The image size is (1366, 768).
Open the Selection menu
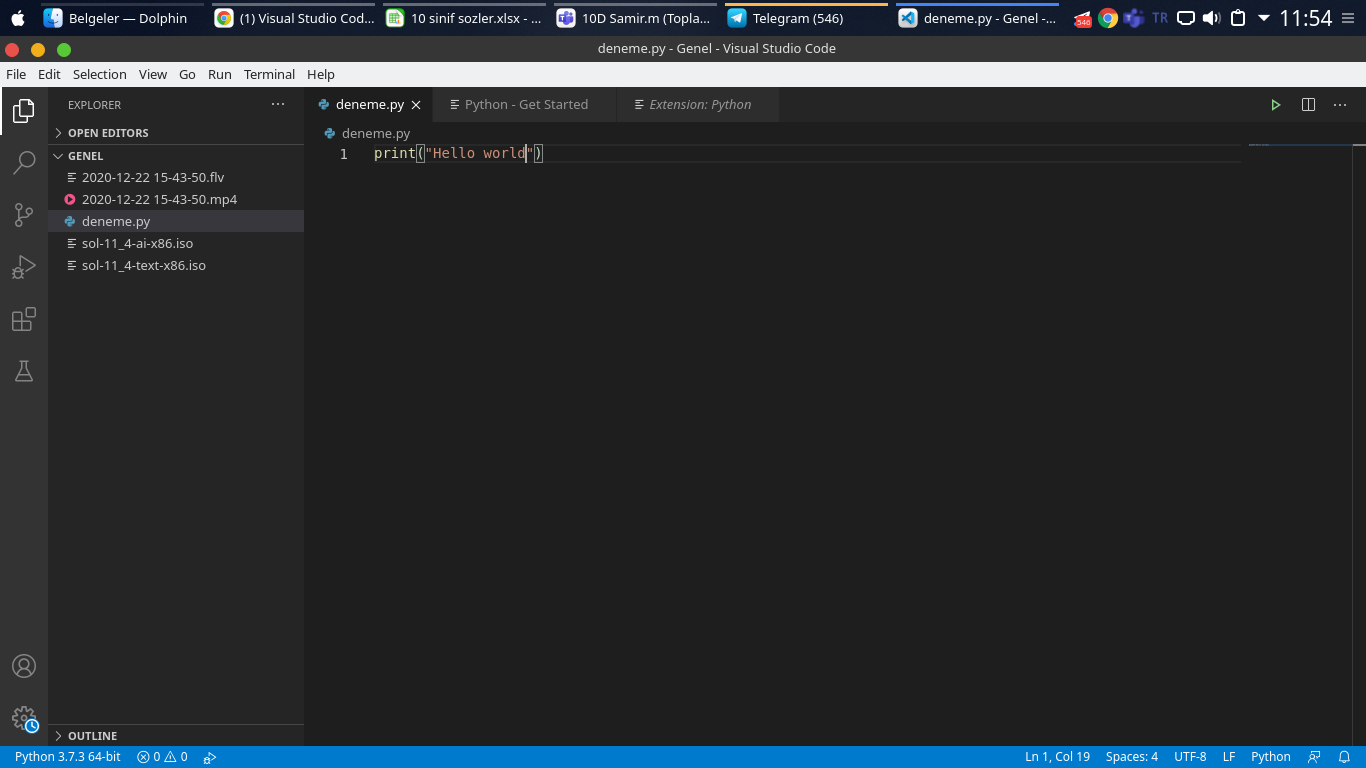[x=100, y=74]
